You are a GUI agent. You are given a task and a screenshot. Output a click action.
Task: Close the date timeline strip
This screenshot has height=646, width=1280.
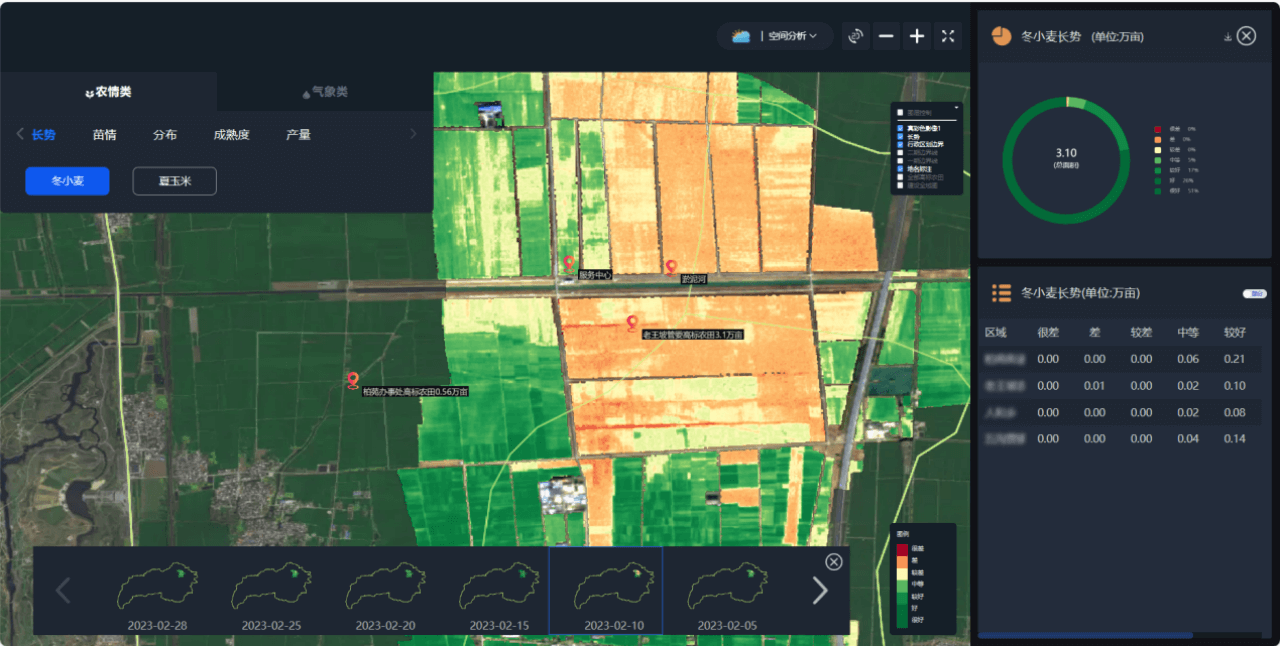coord(834,562)
